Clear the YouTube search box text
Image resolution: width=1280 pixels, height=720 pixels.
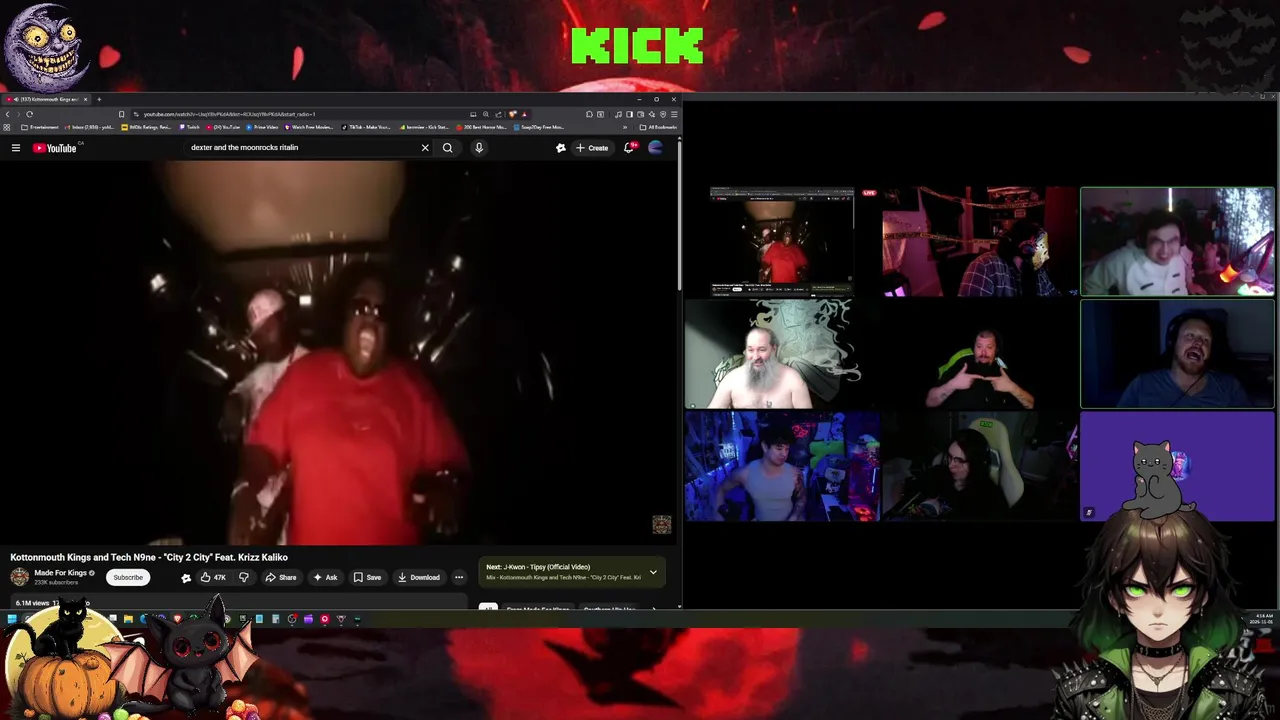pyautogui.click(x=425, y=148)
